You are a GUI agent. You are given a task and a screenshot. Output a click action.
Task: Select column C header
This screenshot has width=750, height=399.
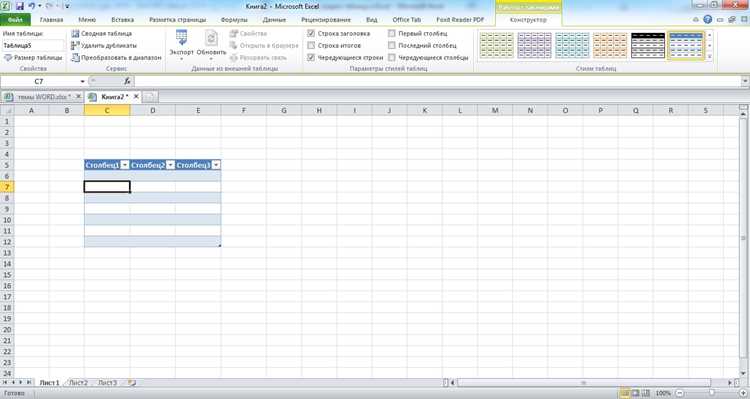(x=107, y=111)
